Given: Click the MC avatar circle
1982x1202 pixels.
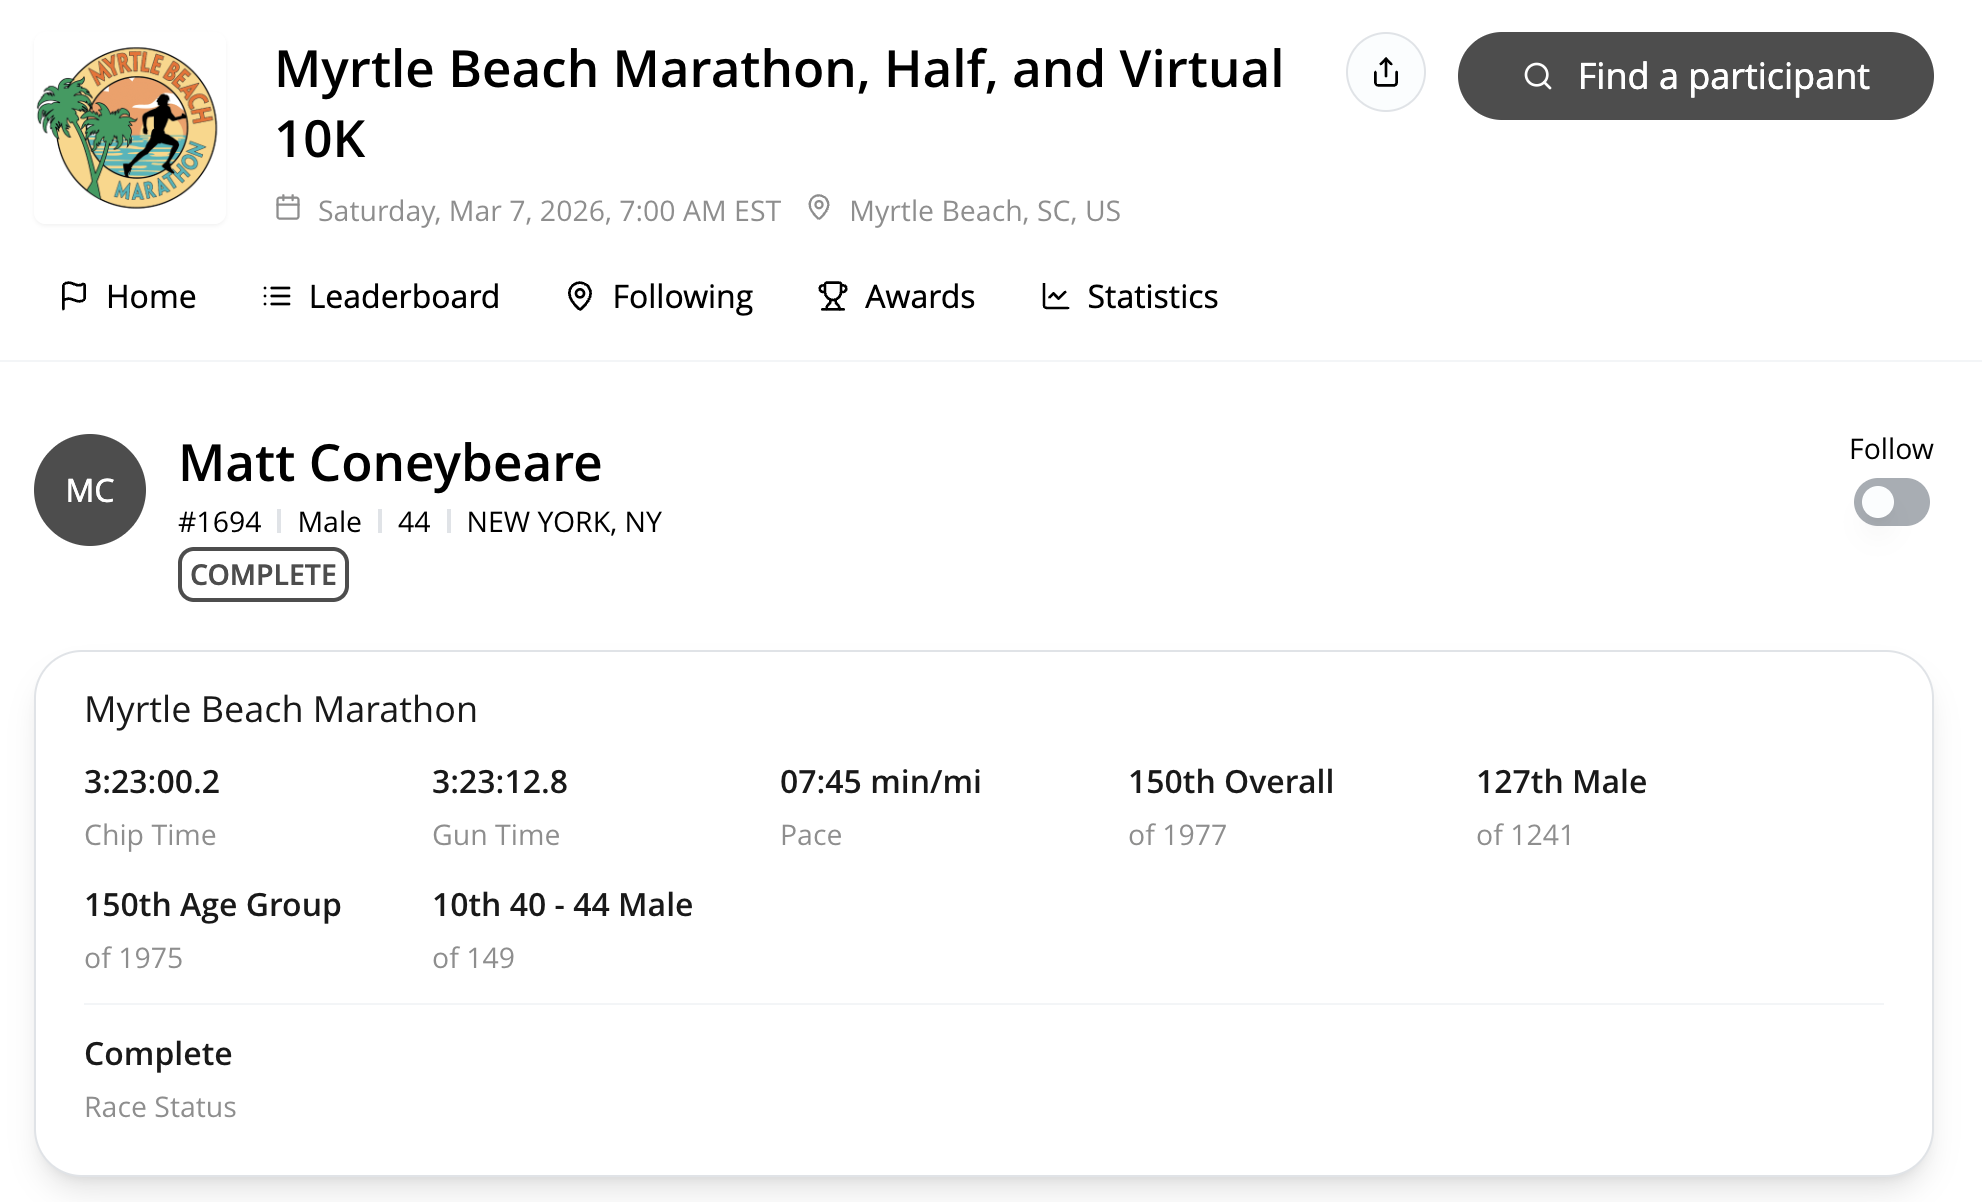Looking at the screenshot, I should point(90,490).
